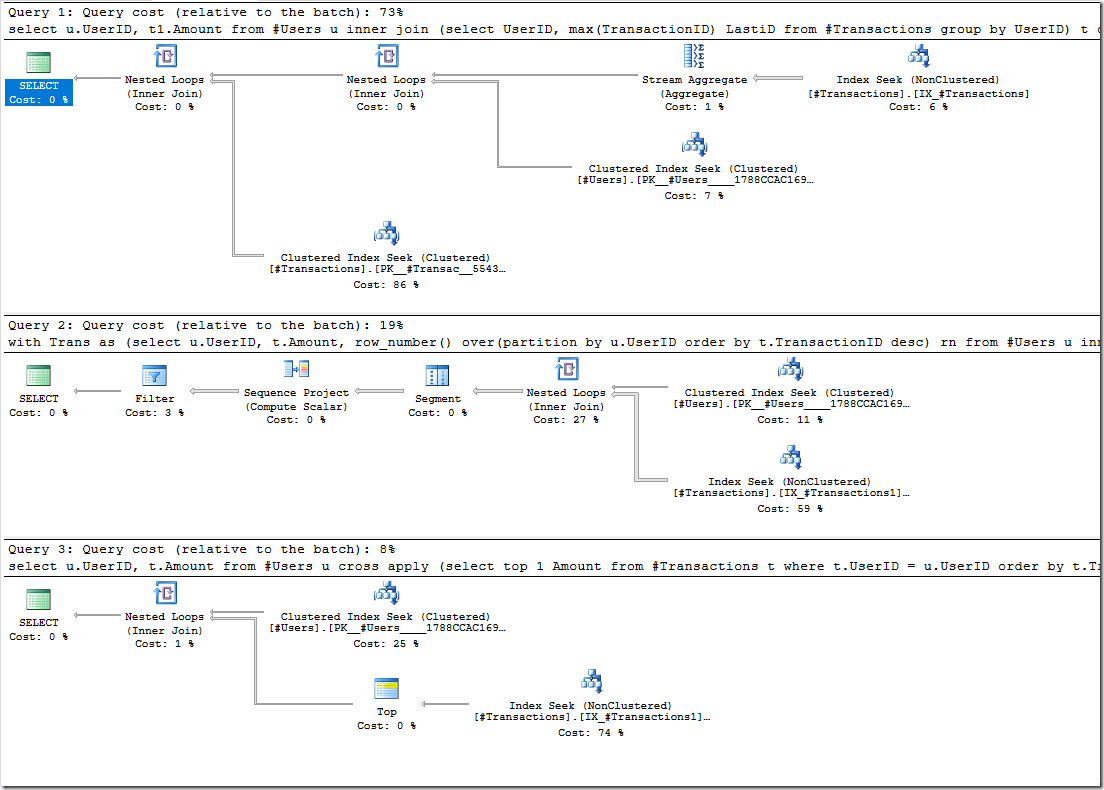Select the Nested Loops operator costing 1%
The width and height of the screenshot is (1104, 790).
(164, 594)
